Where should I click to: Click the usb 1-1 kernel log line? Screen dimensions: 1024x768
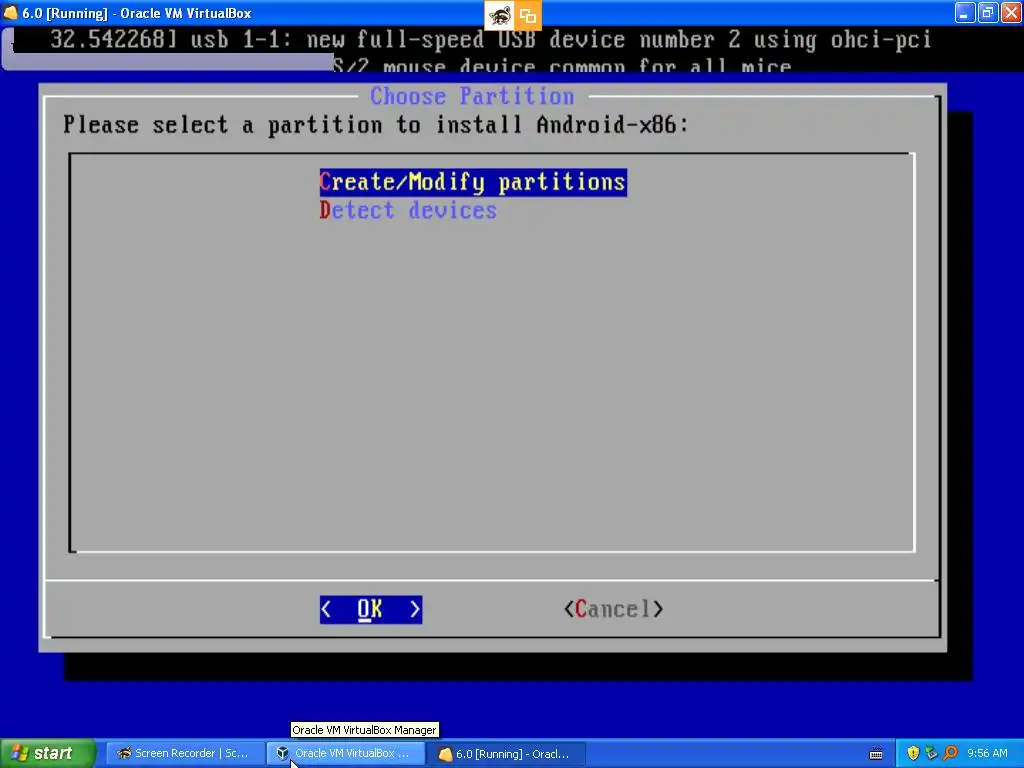pos(490,40)
